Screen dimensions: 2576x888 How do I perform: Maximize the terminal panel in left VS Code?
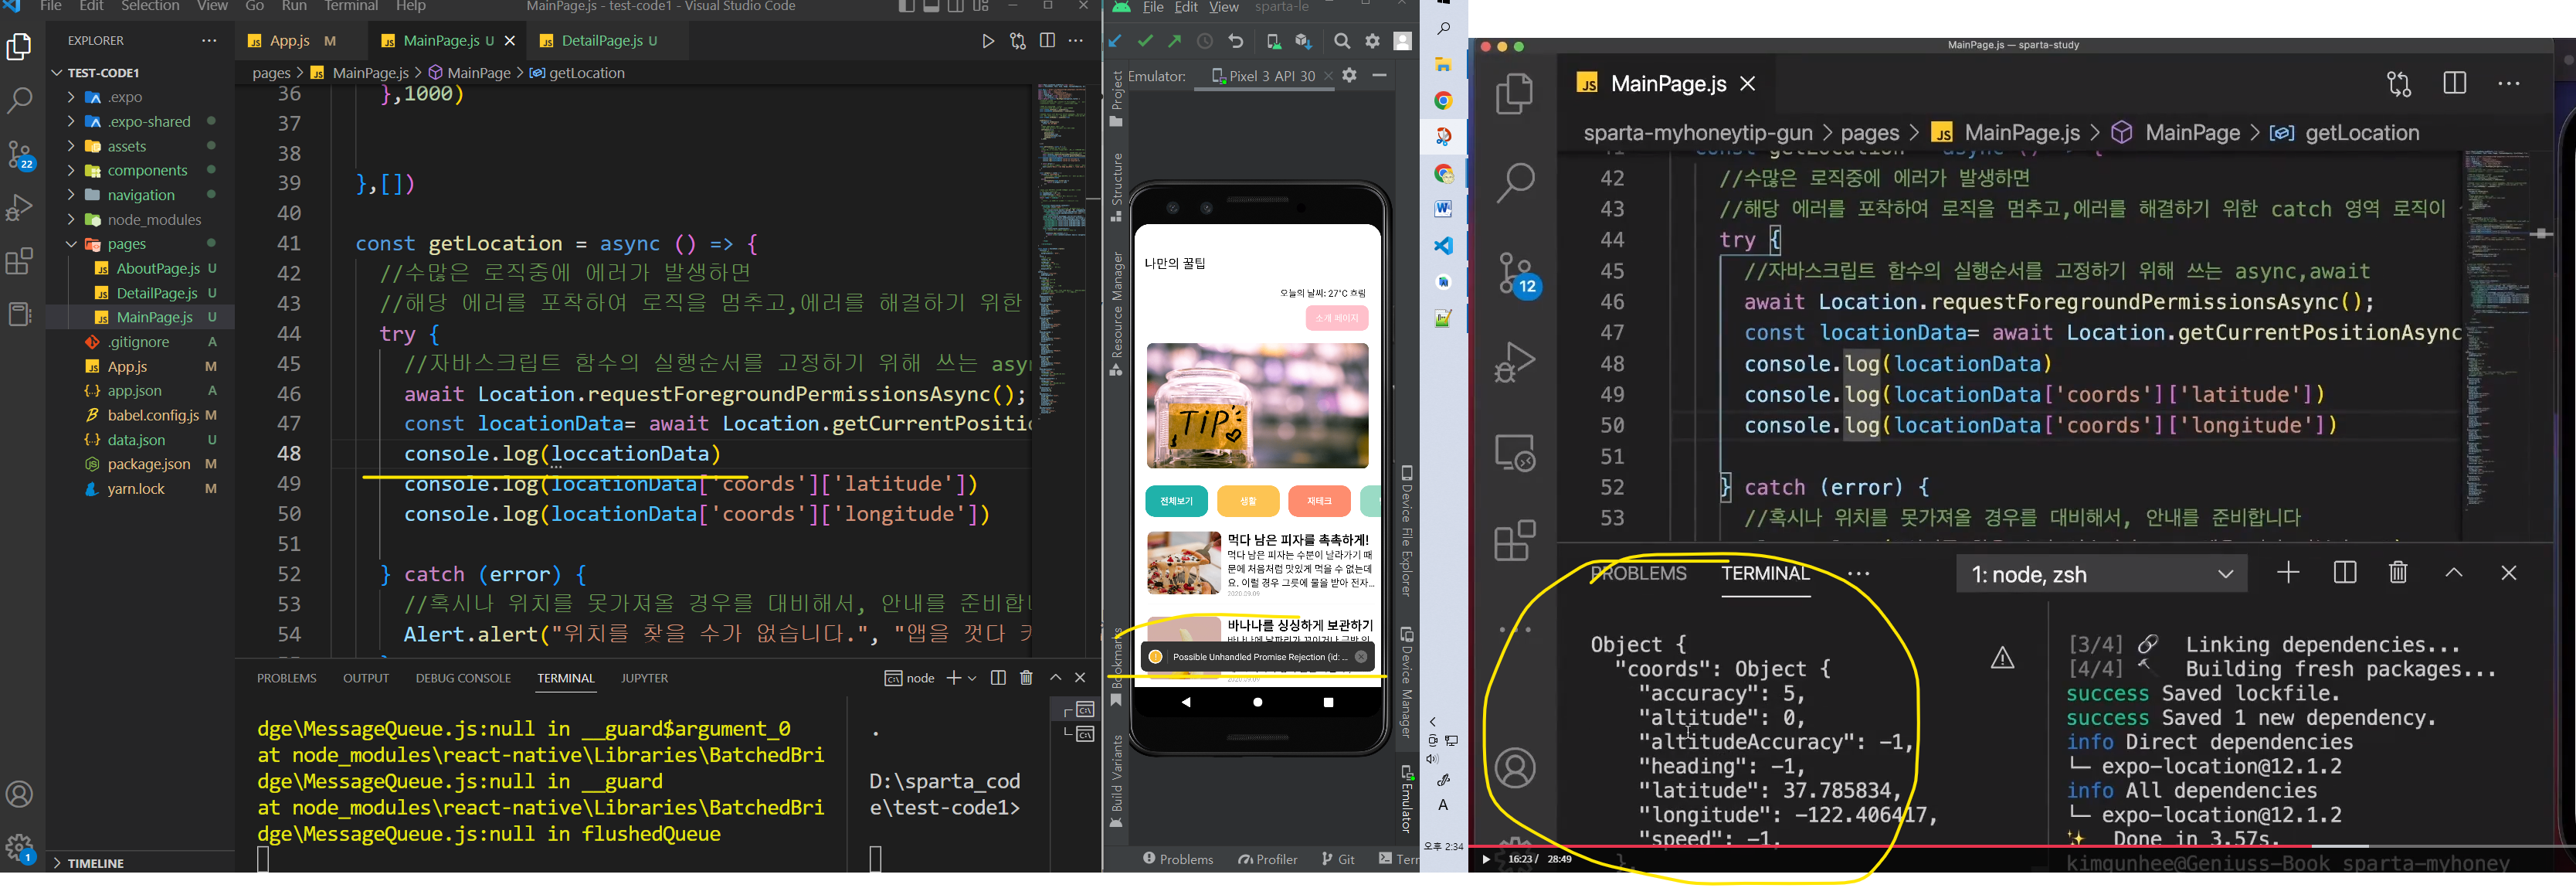coord(1055,678)
